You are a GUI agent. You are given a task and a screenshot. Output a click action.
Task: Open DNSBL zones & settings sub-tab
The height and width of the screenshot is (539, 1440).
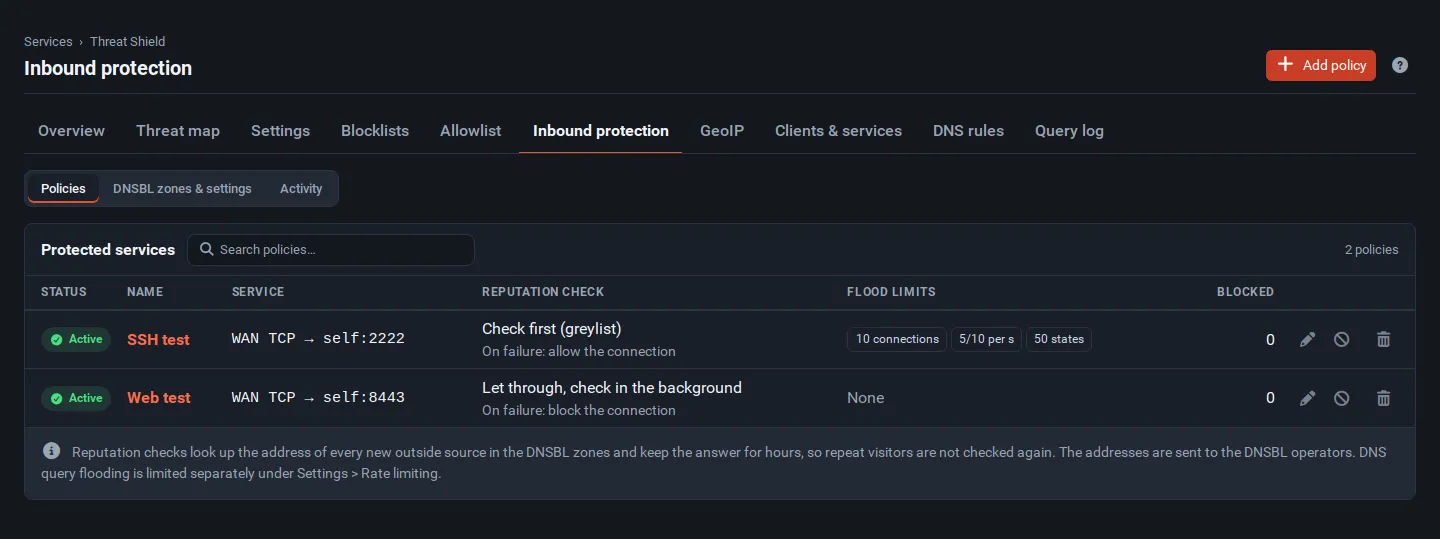[x=182, y=188]
